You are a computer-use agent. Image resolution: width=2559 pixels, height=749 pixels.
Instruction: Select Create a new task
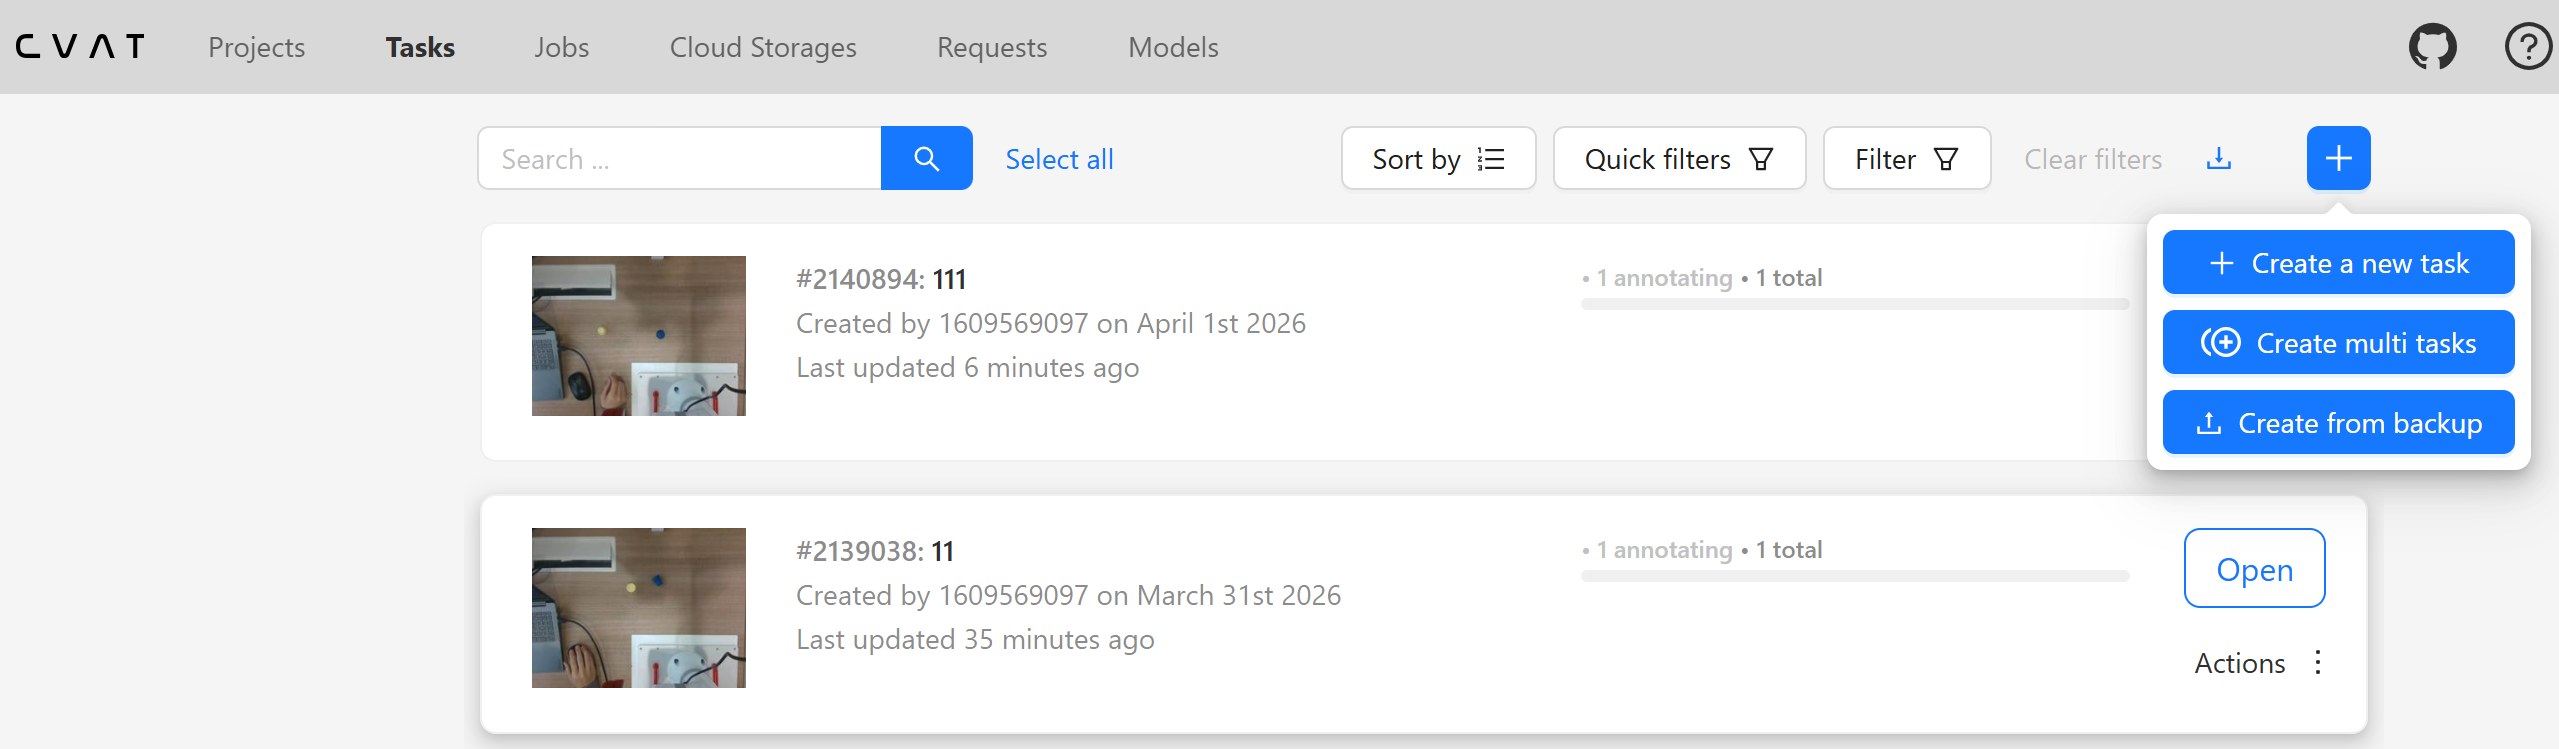[x=2338, y=262]
